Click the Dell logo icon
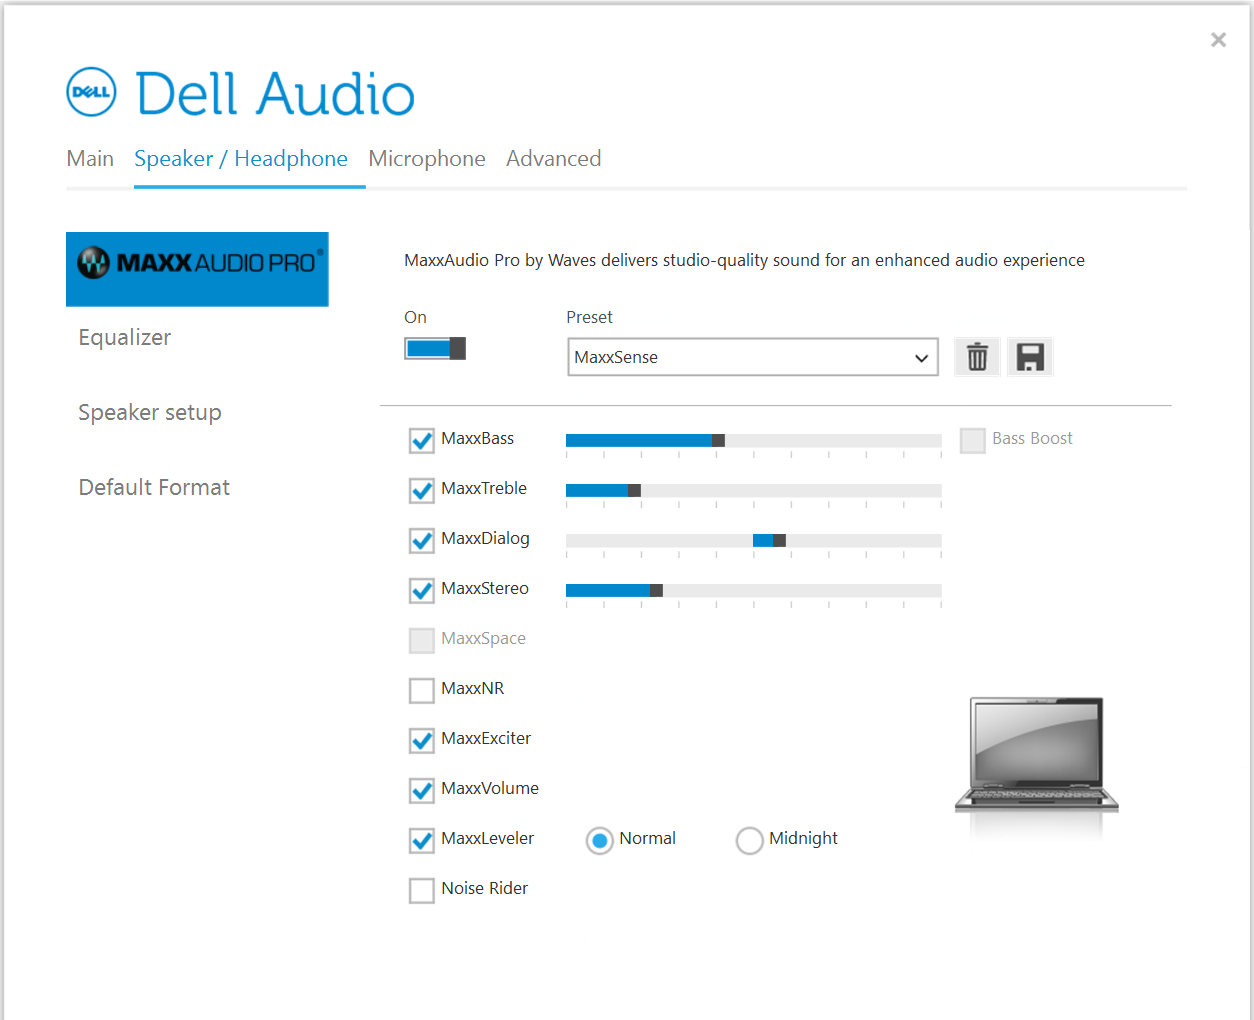This screenshot has height=1020, width=1254. click(x=91, y=92)
